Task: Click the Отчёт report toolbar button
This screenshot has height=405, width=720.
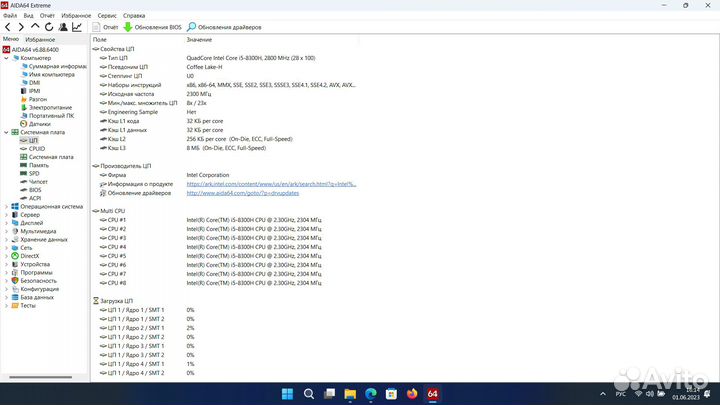Action: click(x=105, y=27)
